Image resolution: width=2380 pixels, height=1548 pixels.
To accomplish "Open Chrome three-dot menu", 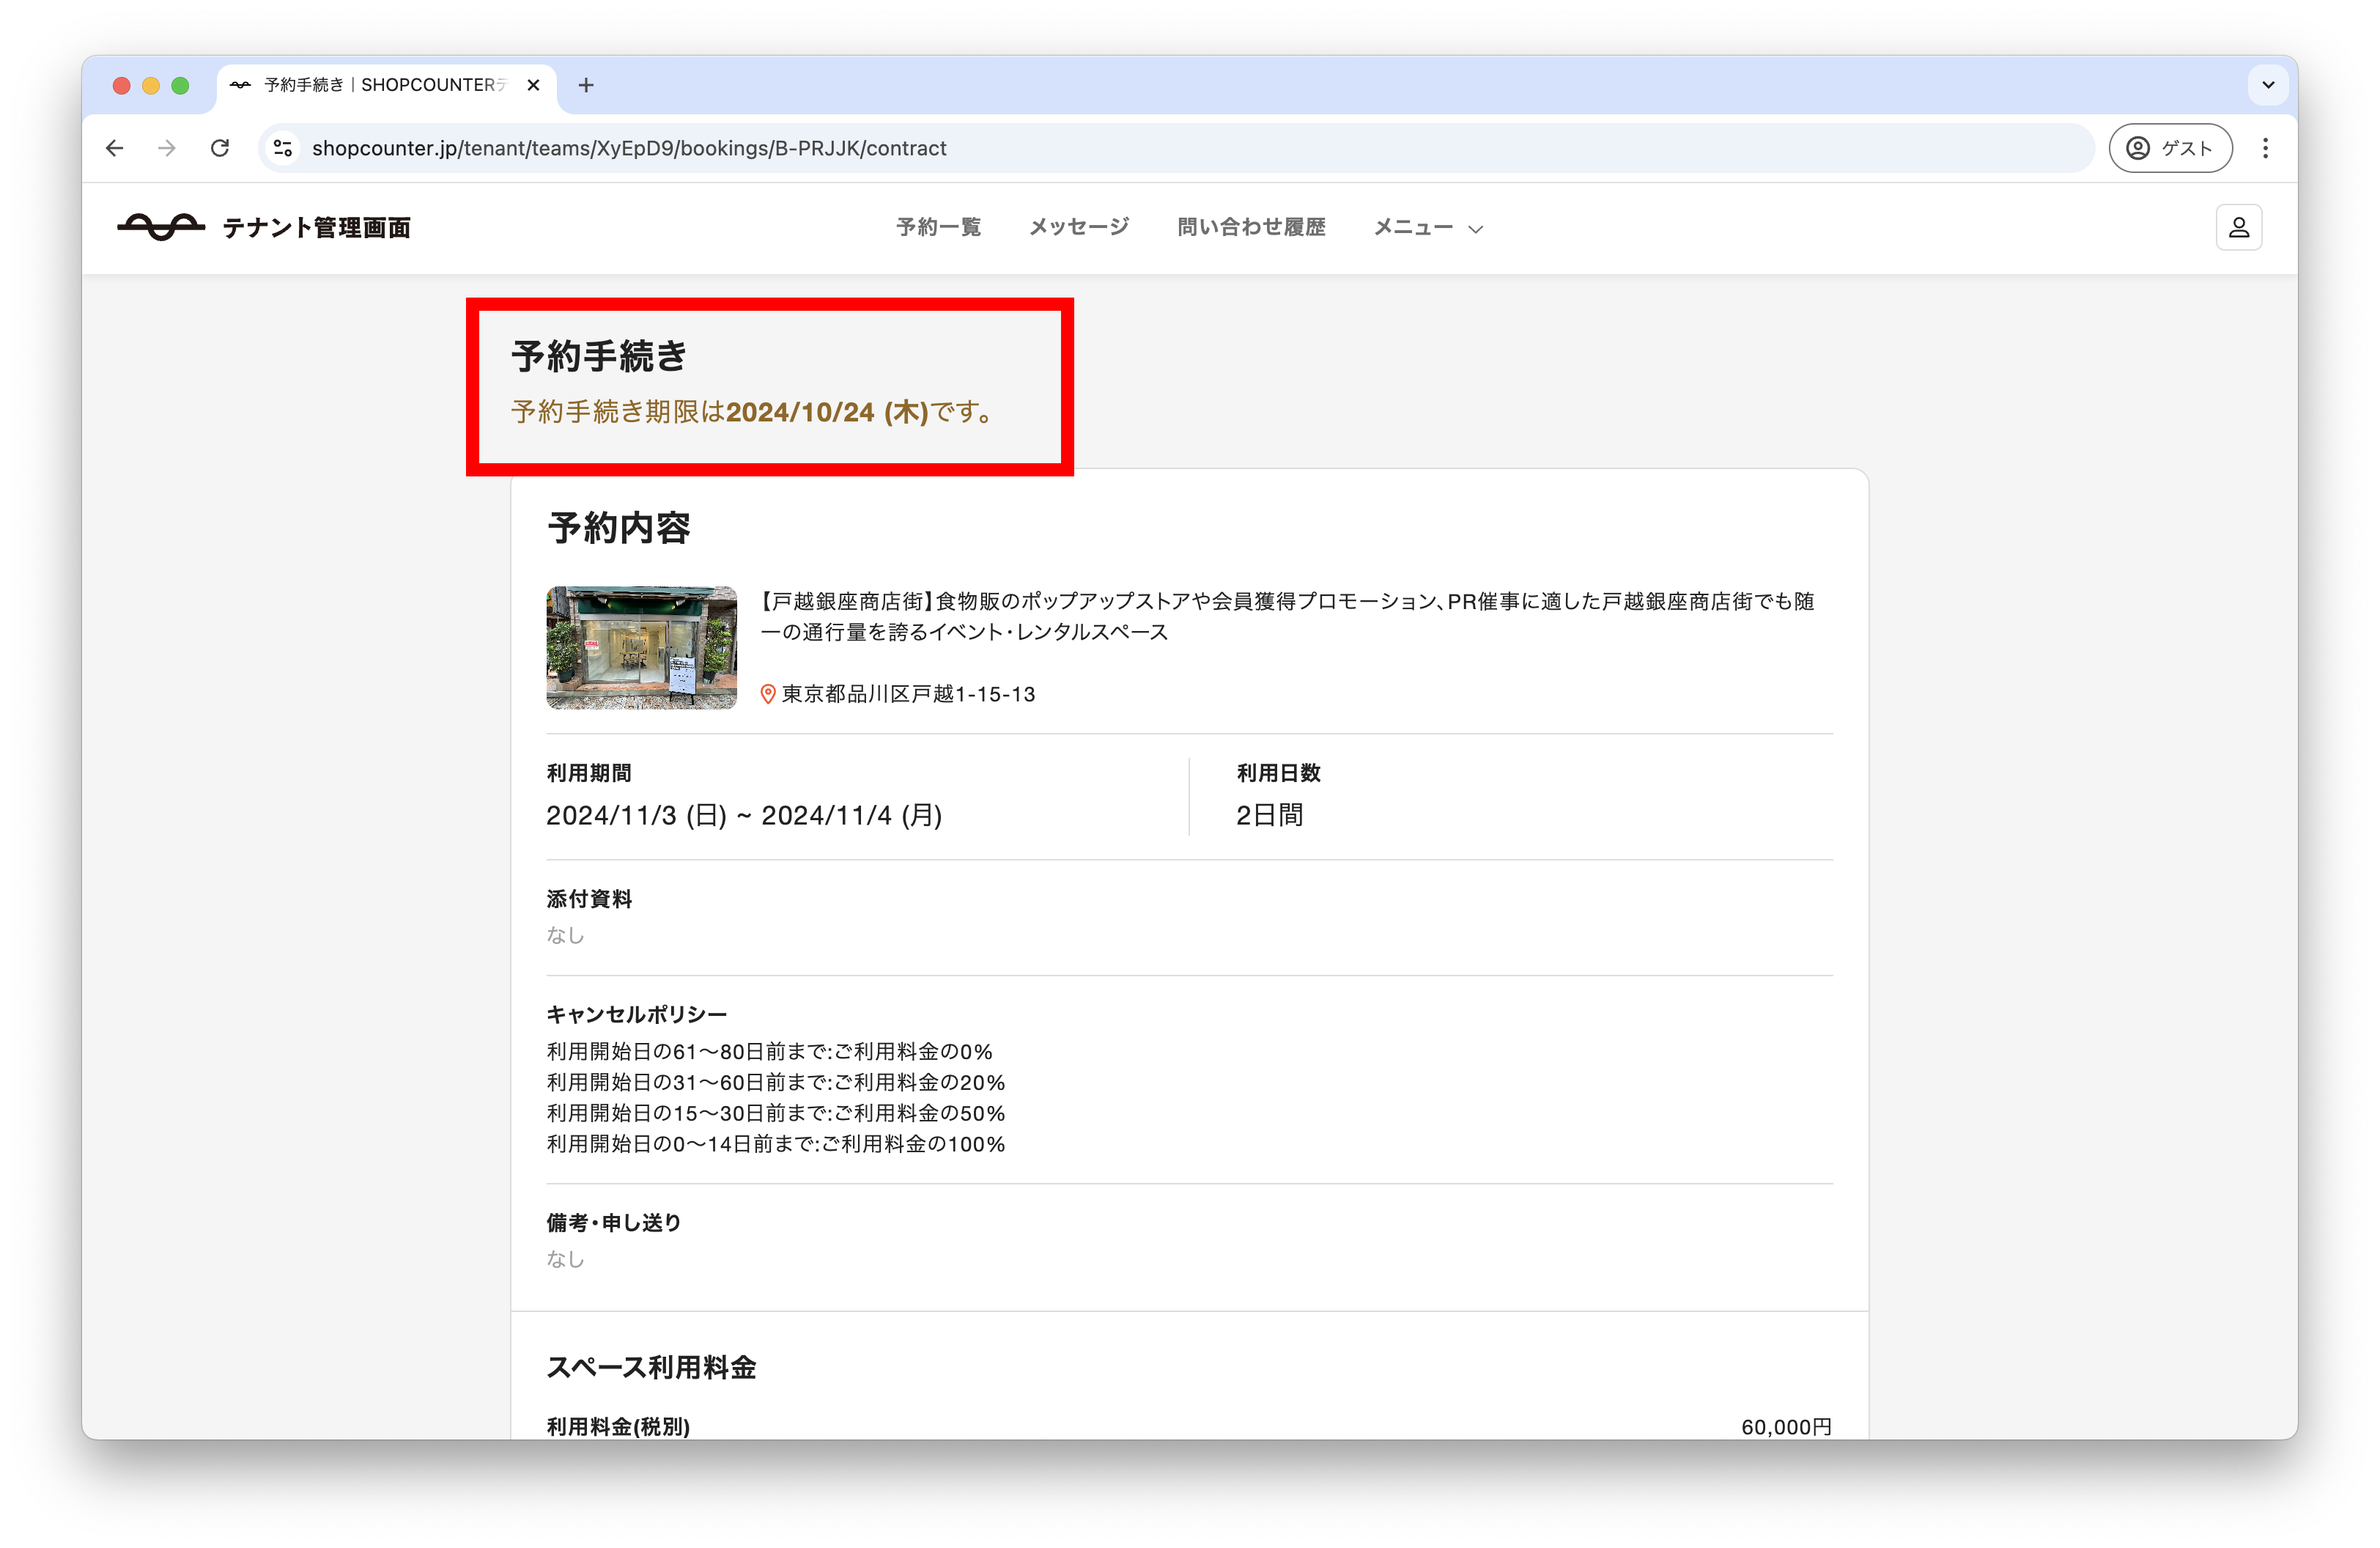I will coord(2266,148).
